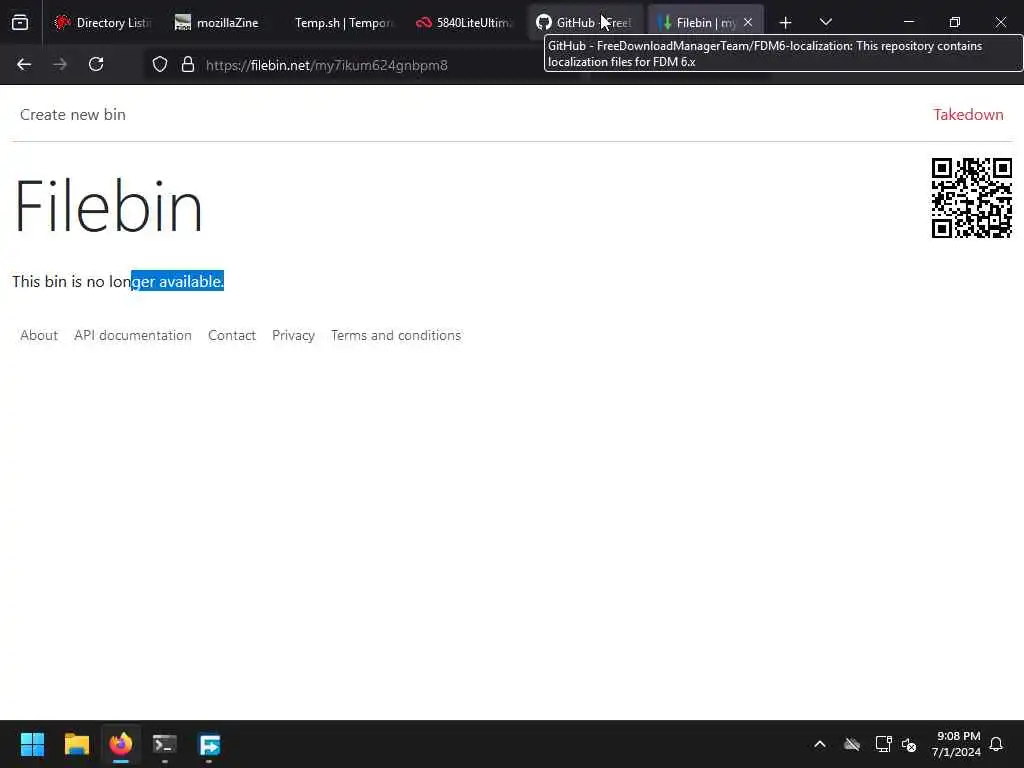Click the 'This bin is no longer available.' text
The height and width of the screenshot is (768, 1024).
pyautogui.click(x=118, y=281)
